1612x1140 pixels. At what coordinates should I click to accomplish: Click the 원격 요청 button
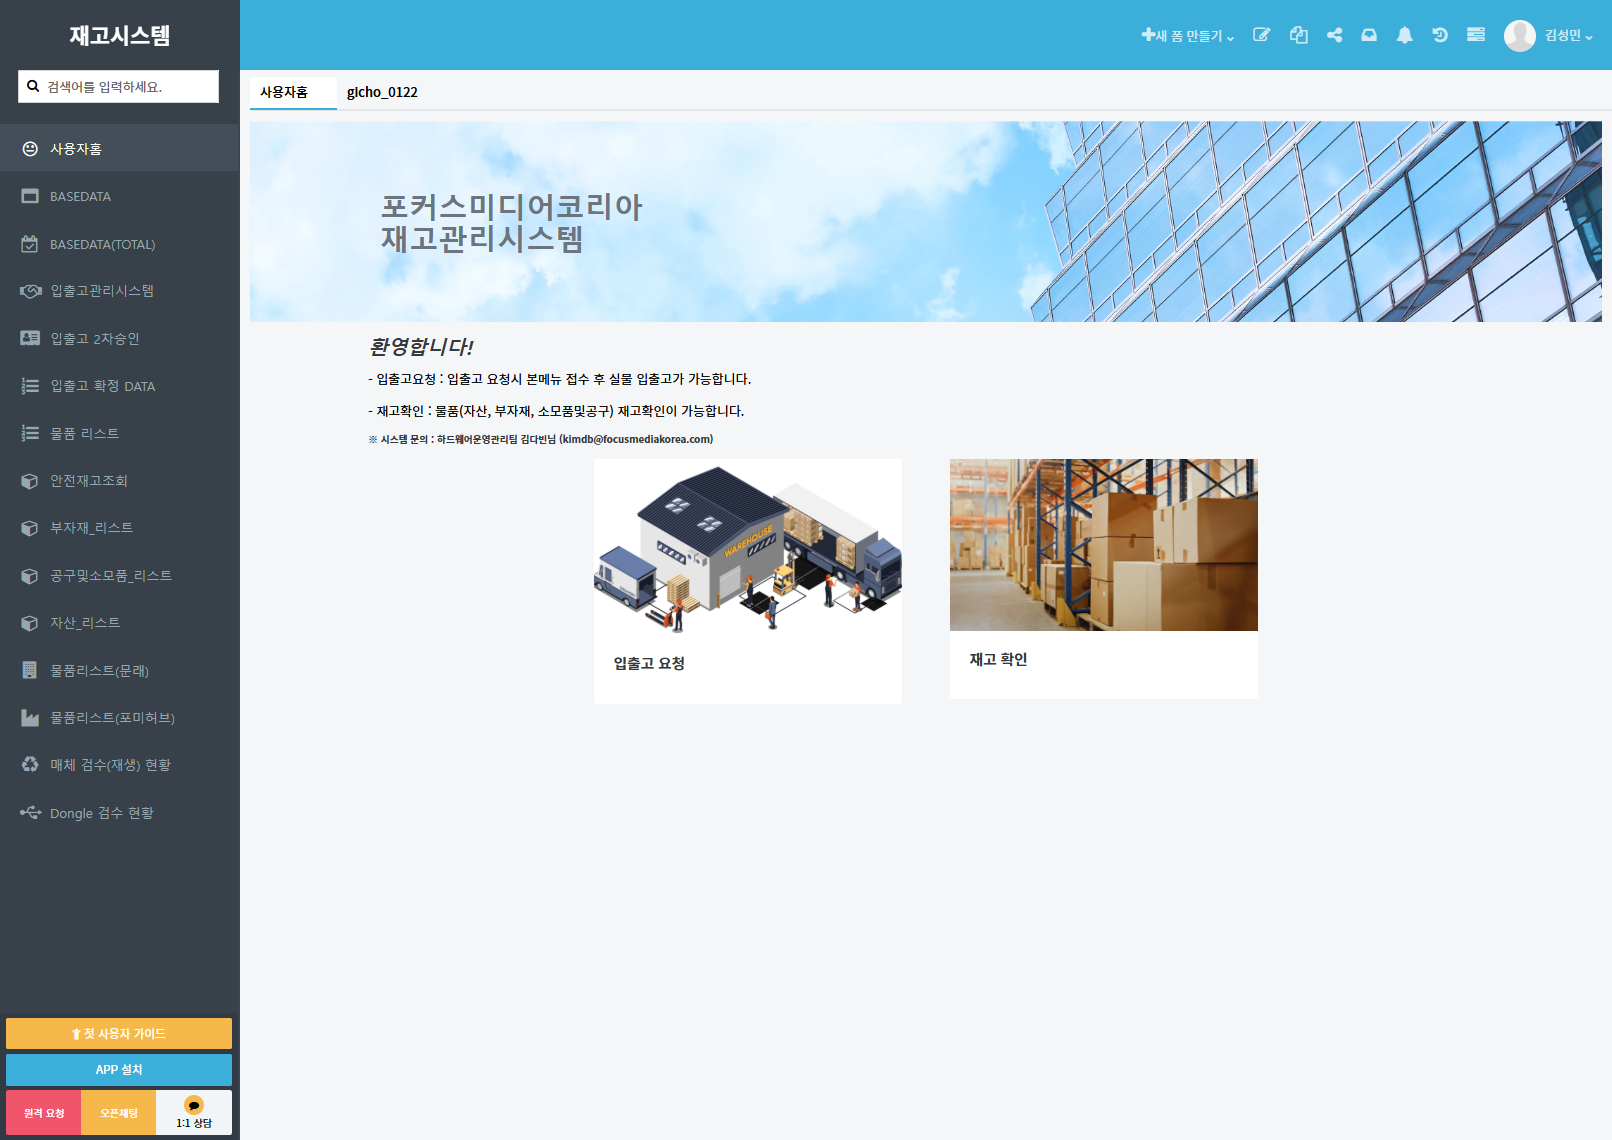44,1113
